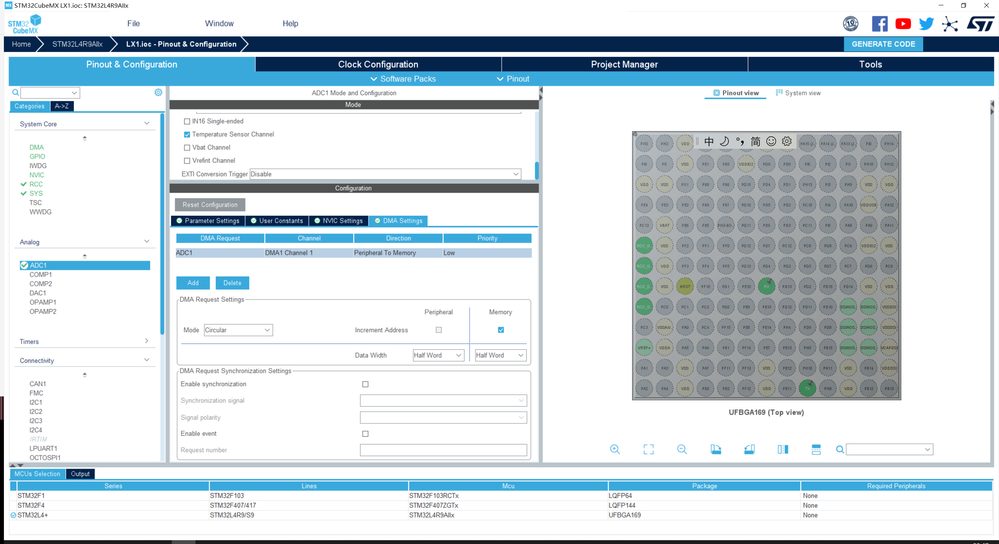This screenshot has width=999, height=544.
Task: Click the Request number input field
Action: tap(443, 450)
